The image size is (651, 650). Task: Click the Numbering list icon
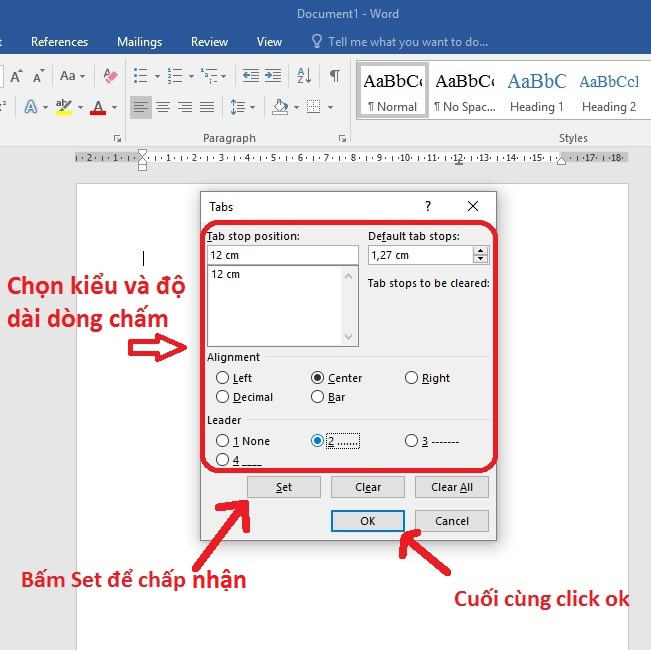[x=175, y=76]
